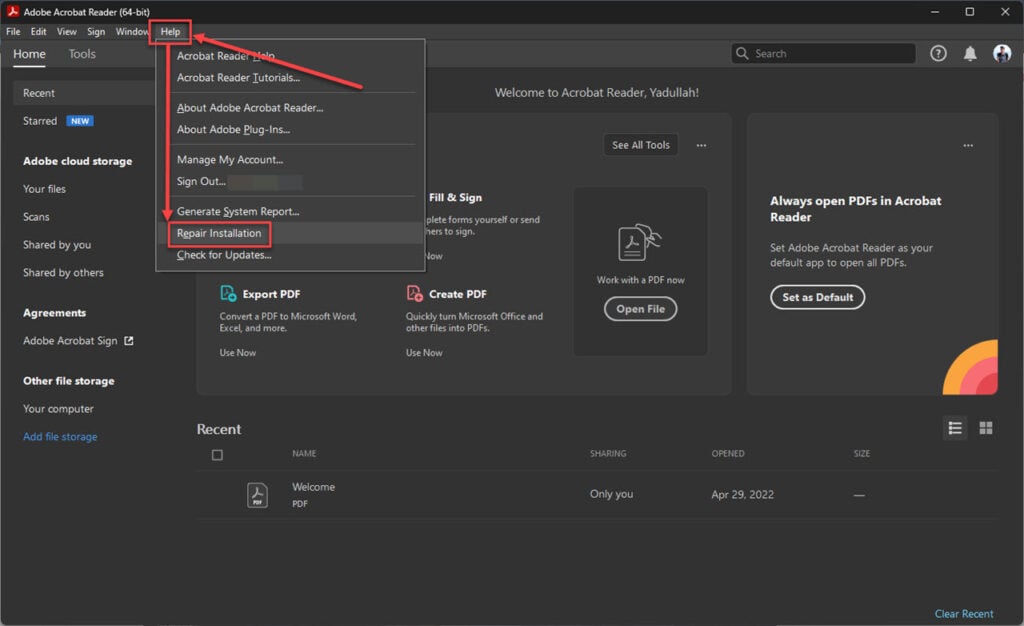Screen dimensions: 1024x626
Task: Select Repair Installation menu entry
Action: point(219,233)
